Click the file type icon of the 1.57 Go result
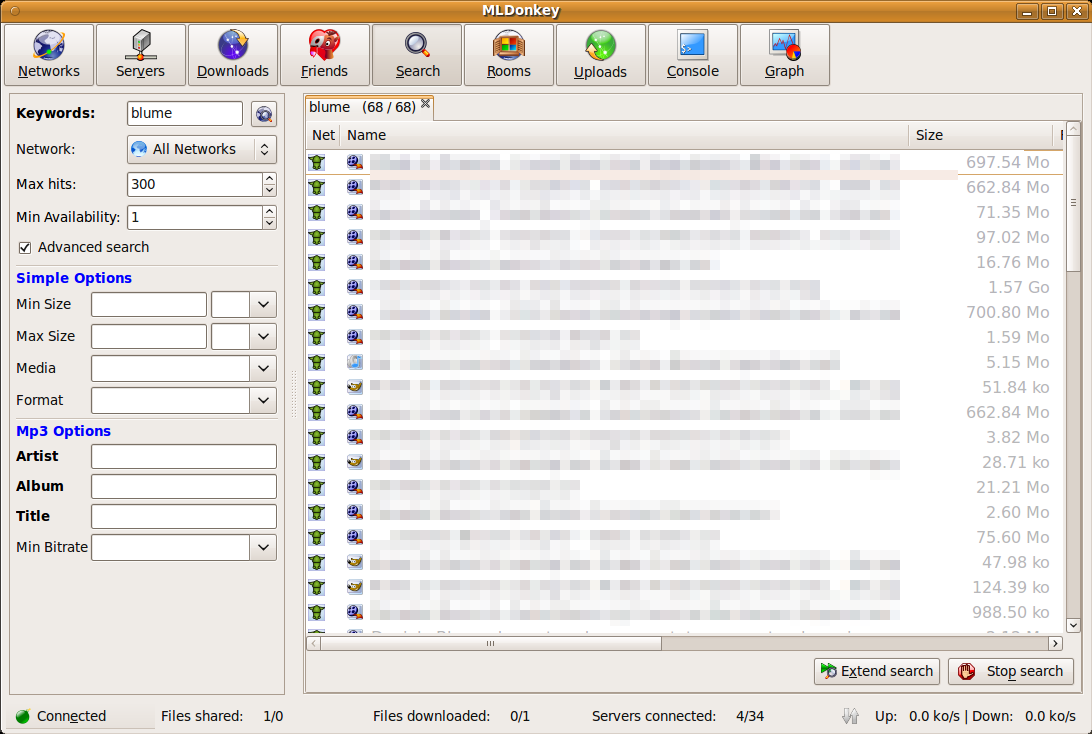1092x734 pixels. click(354, 287)
